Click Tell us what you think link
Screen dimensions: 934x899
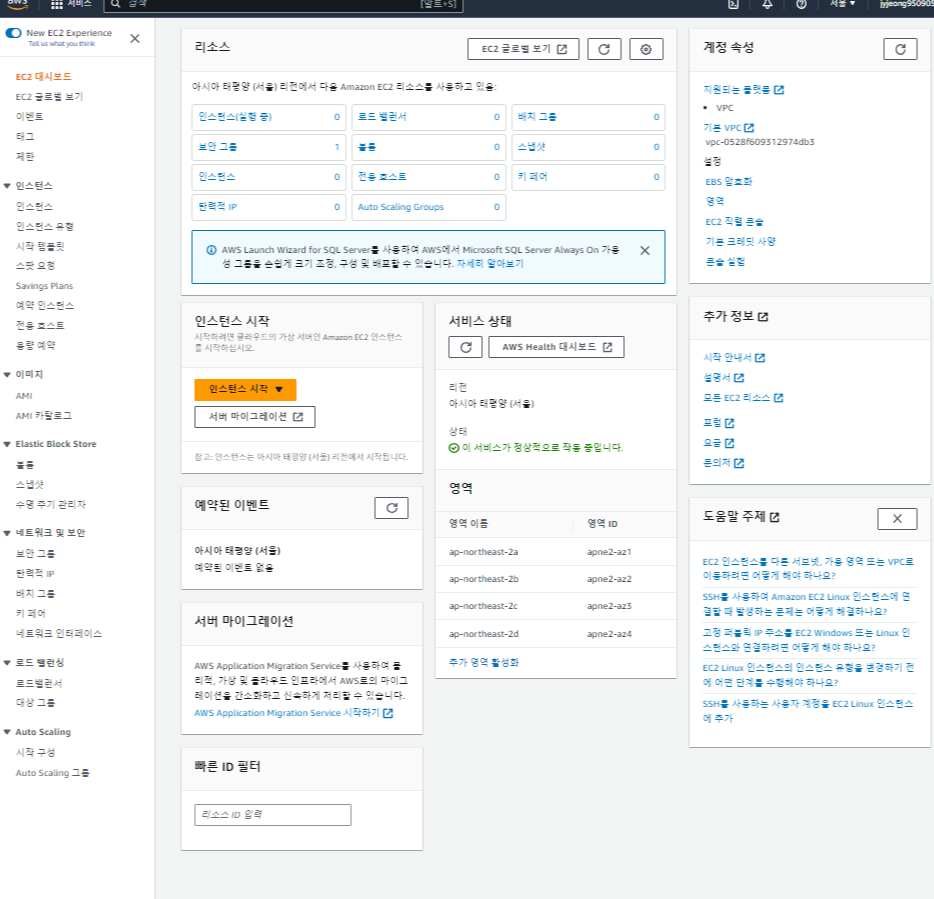62,43
